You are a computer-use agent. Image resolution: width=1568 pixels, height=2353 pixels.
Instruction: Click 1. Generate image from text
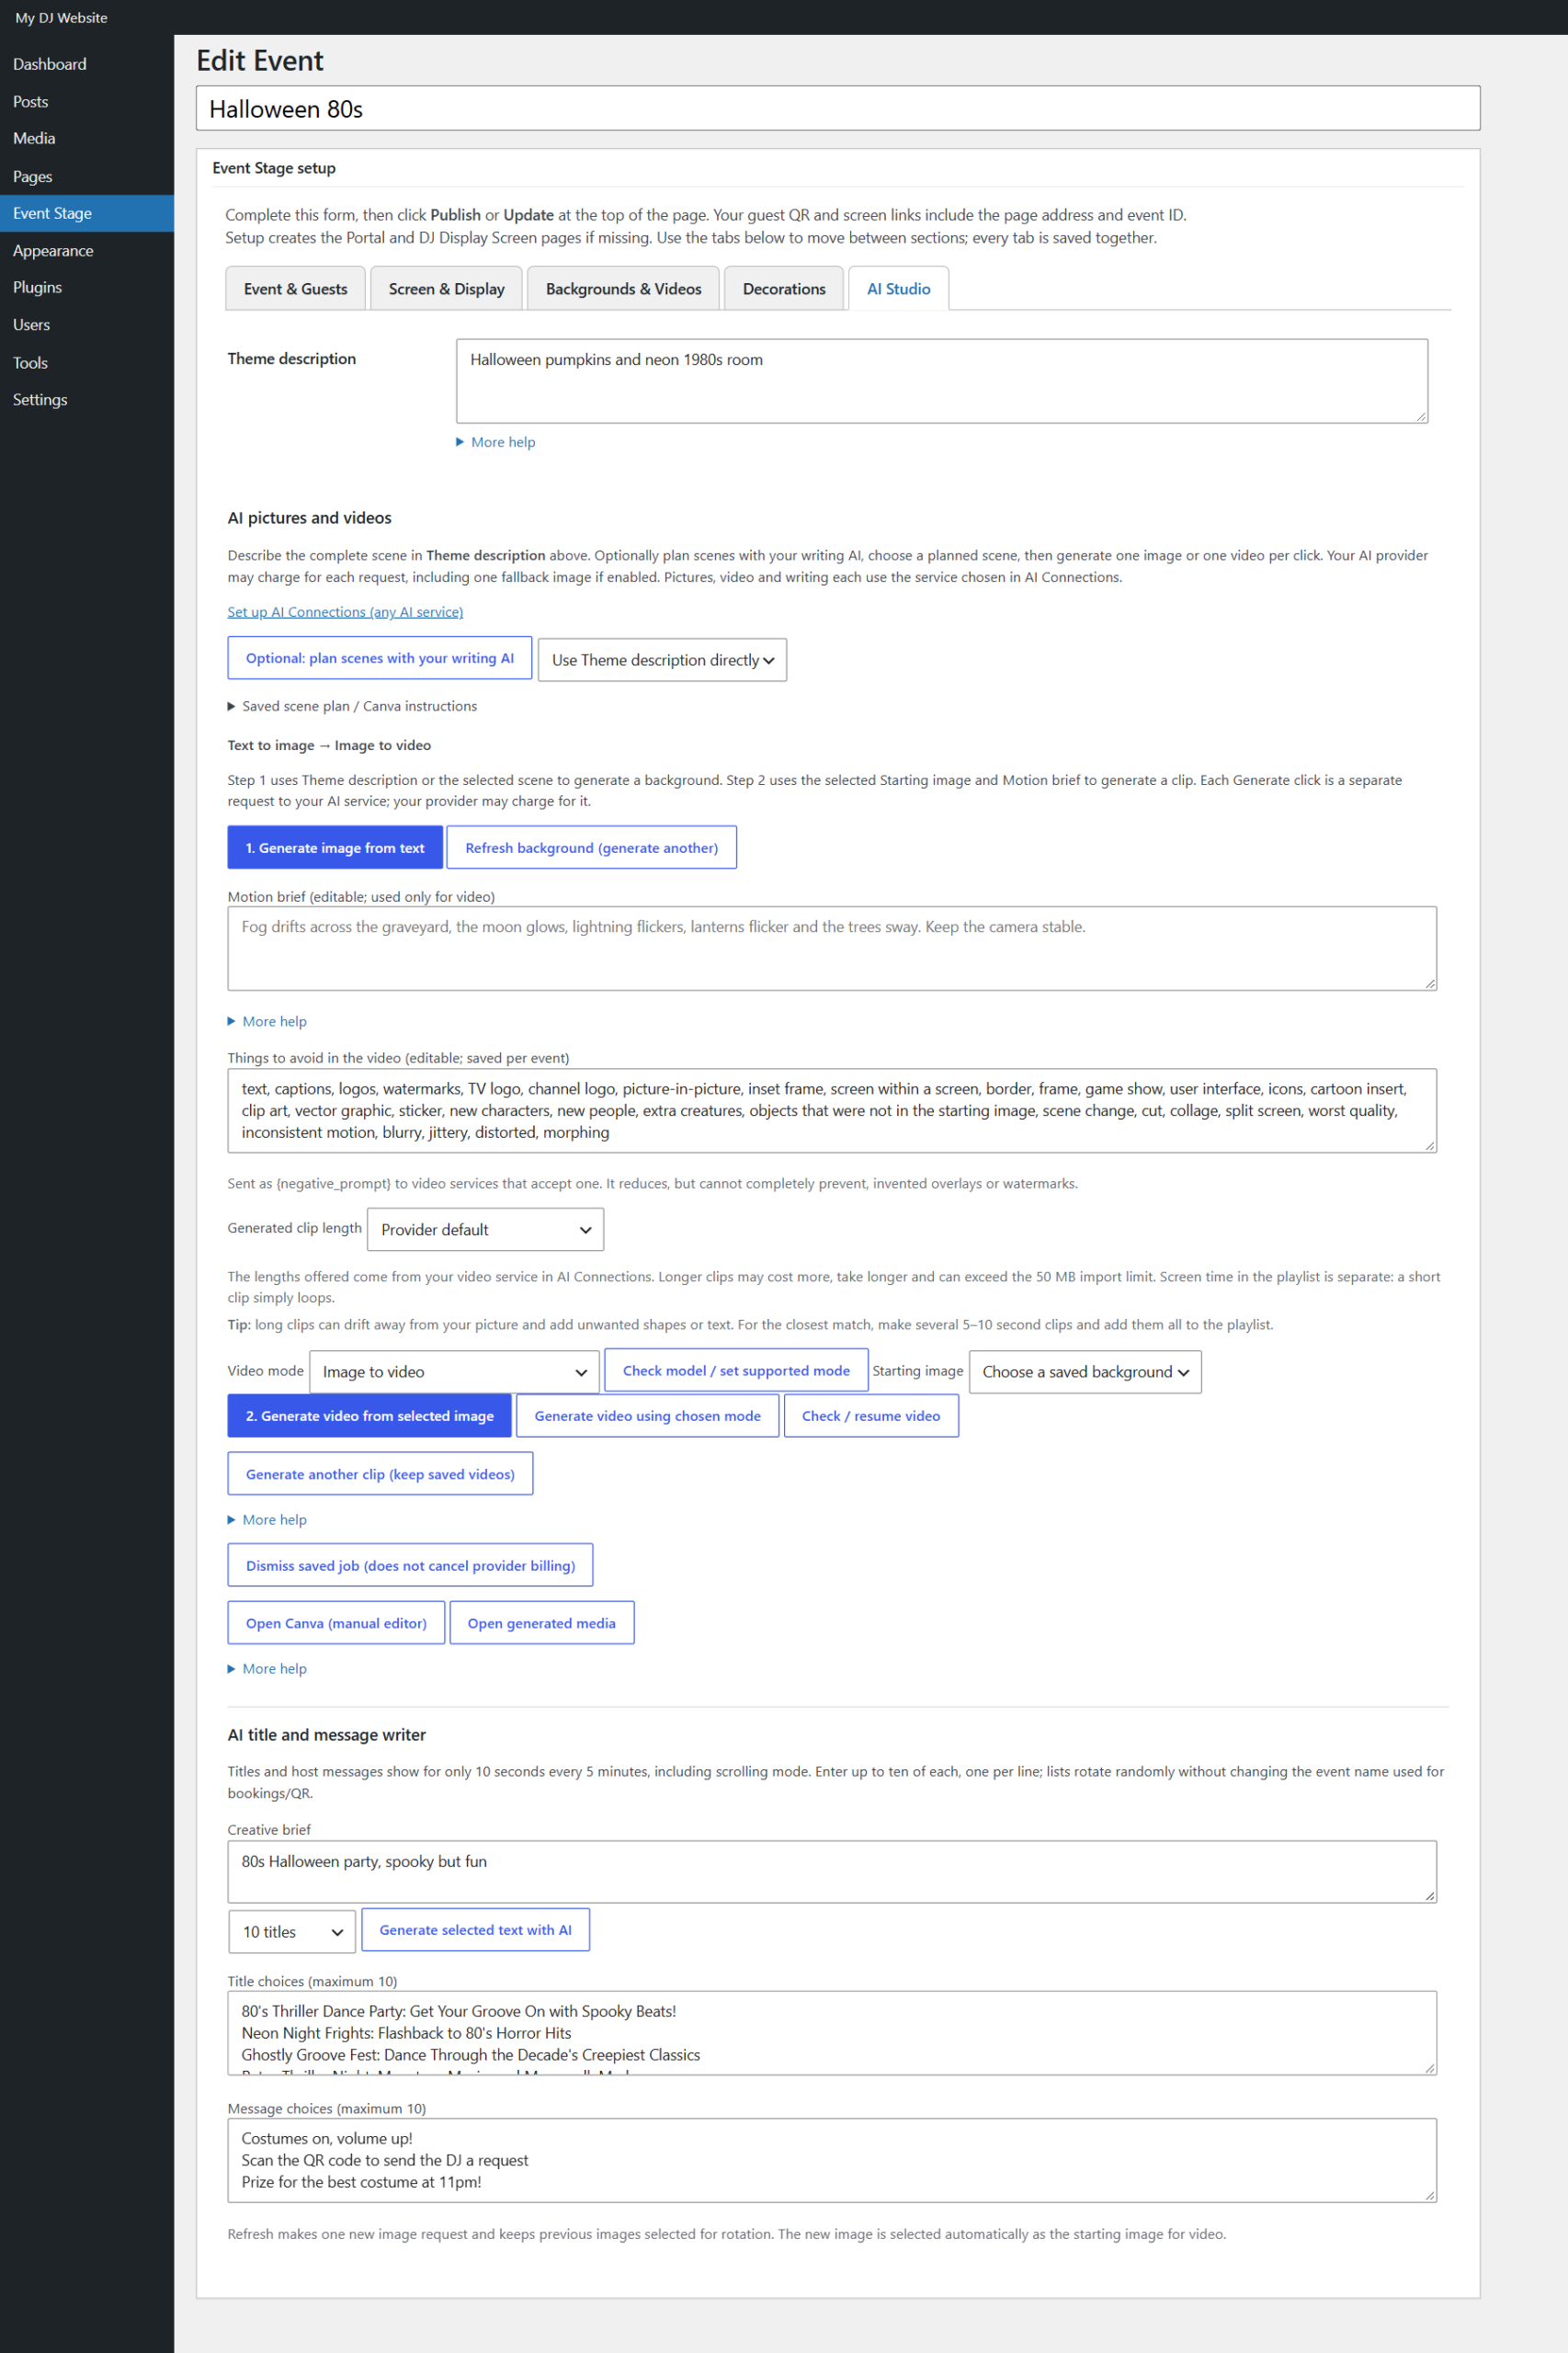[x=335, y=847]
